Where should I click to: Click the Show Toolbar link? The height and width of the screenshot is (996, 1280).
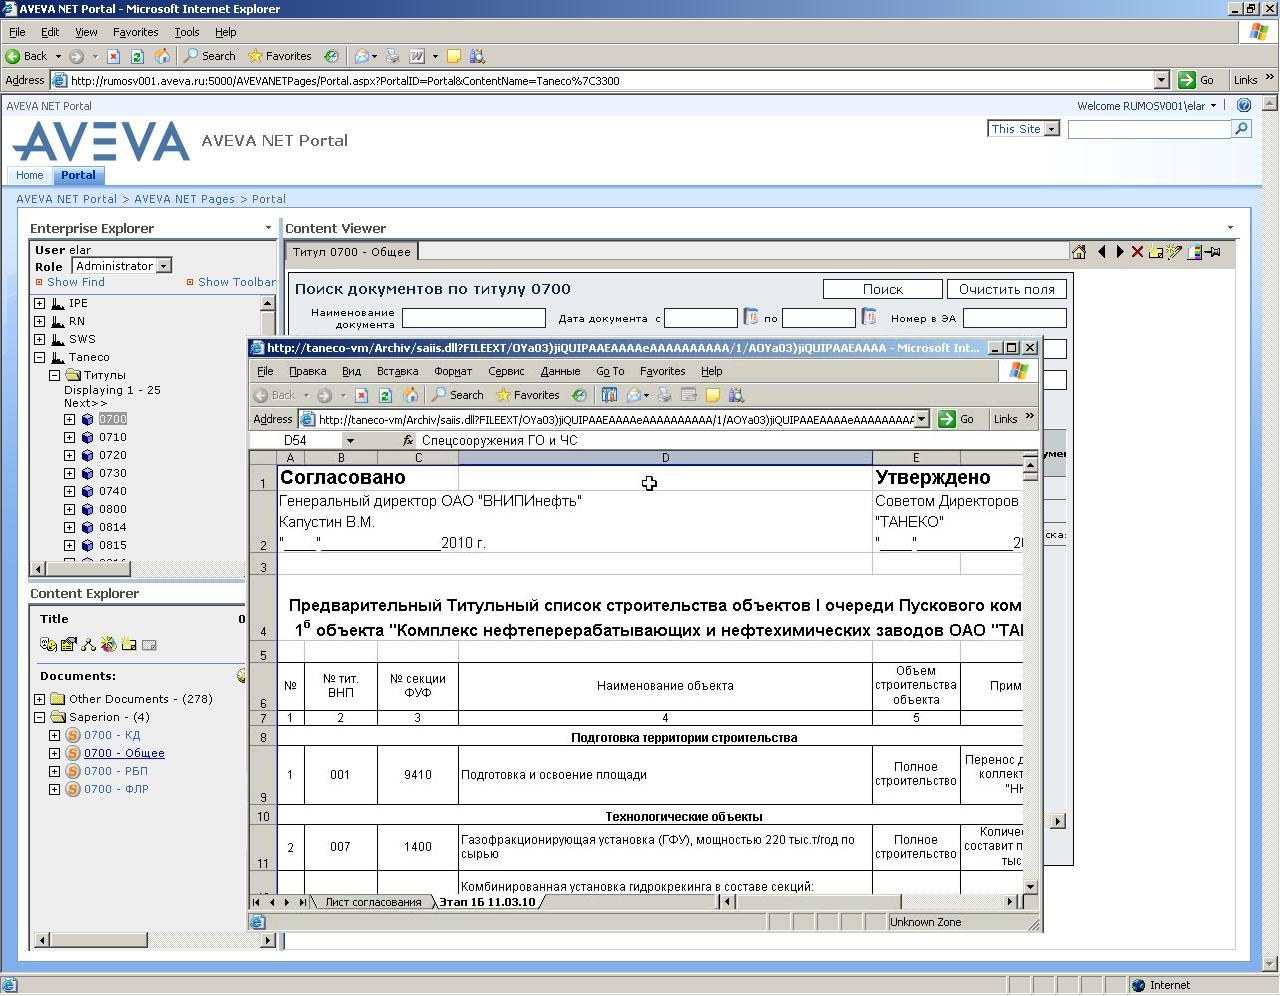click(236, 282)
